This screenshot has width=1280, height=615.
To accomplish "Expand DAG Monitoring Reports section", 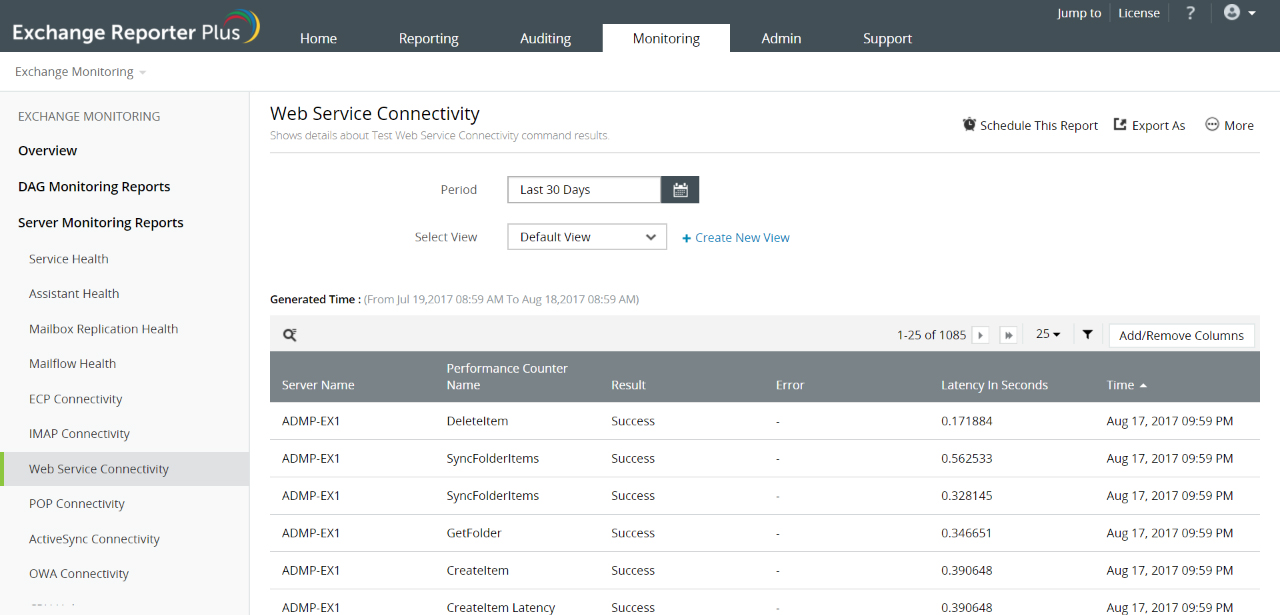I will click(94, 186).
